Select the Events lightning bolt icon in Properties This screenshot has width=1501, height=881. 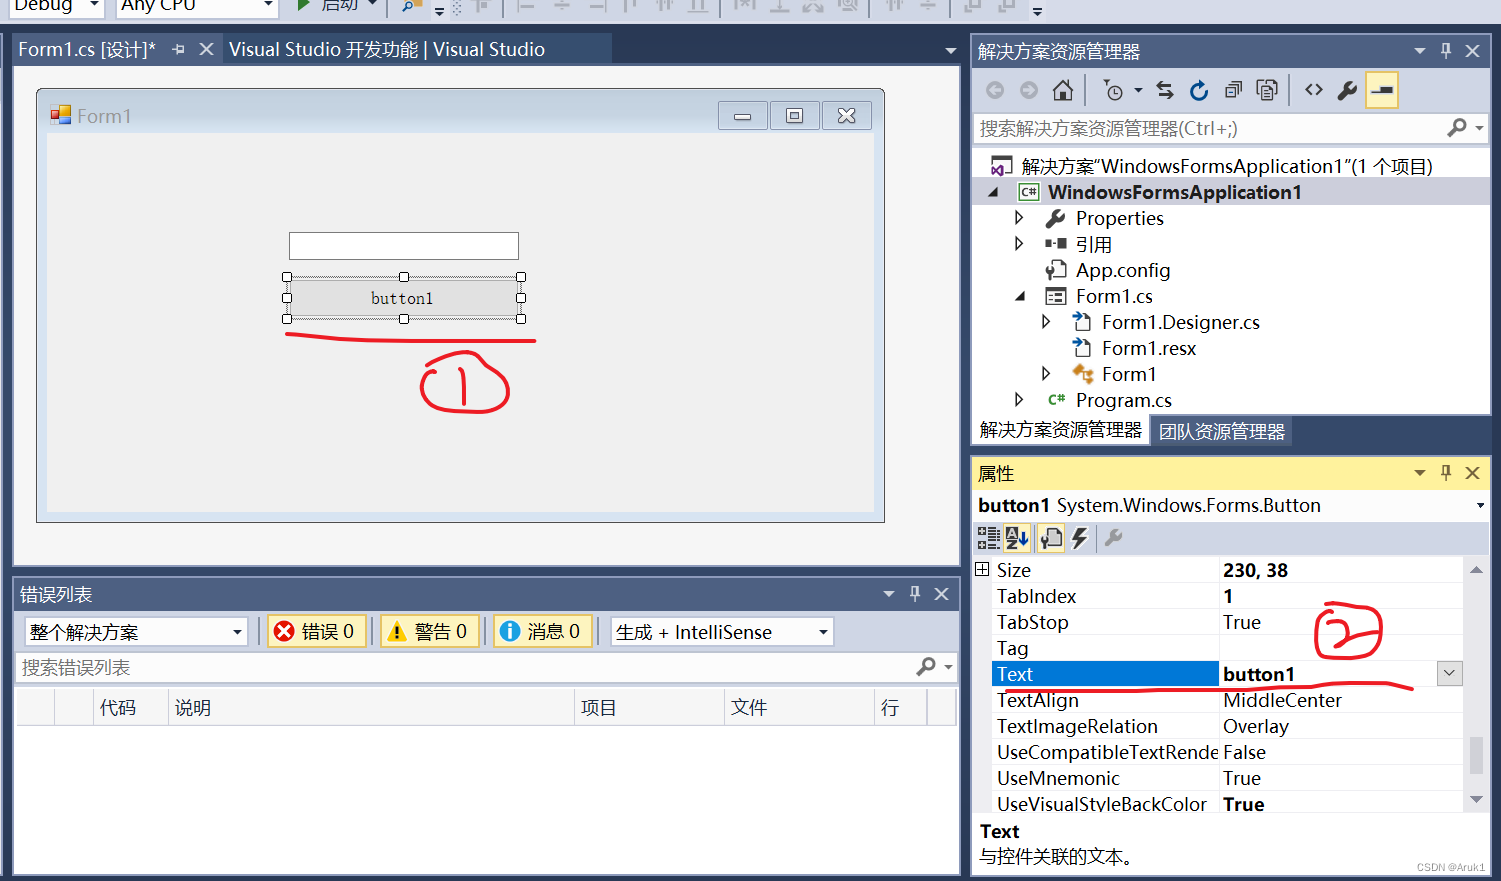[1080, 539]
